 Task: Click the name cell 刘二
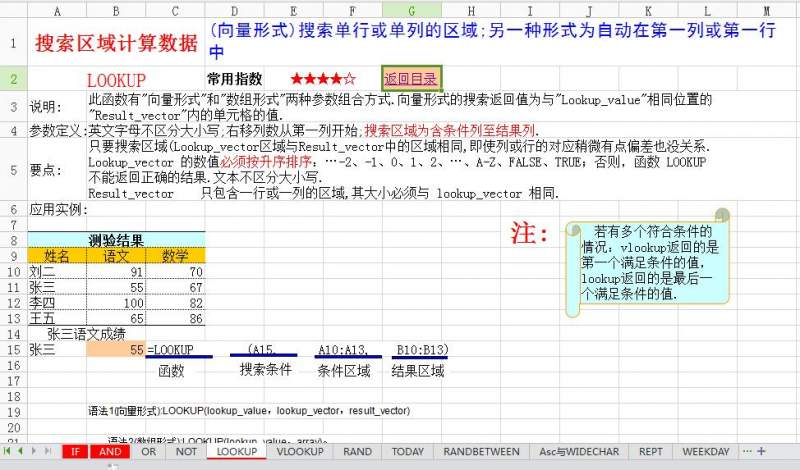pos(57,272)
